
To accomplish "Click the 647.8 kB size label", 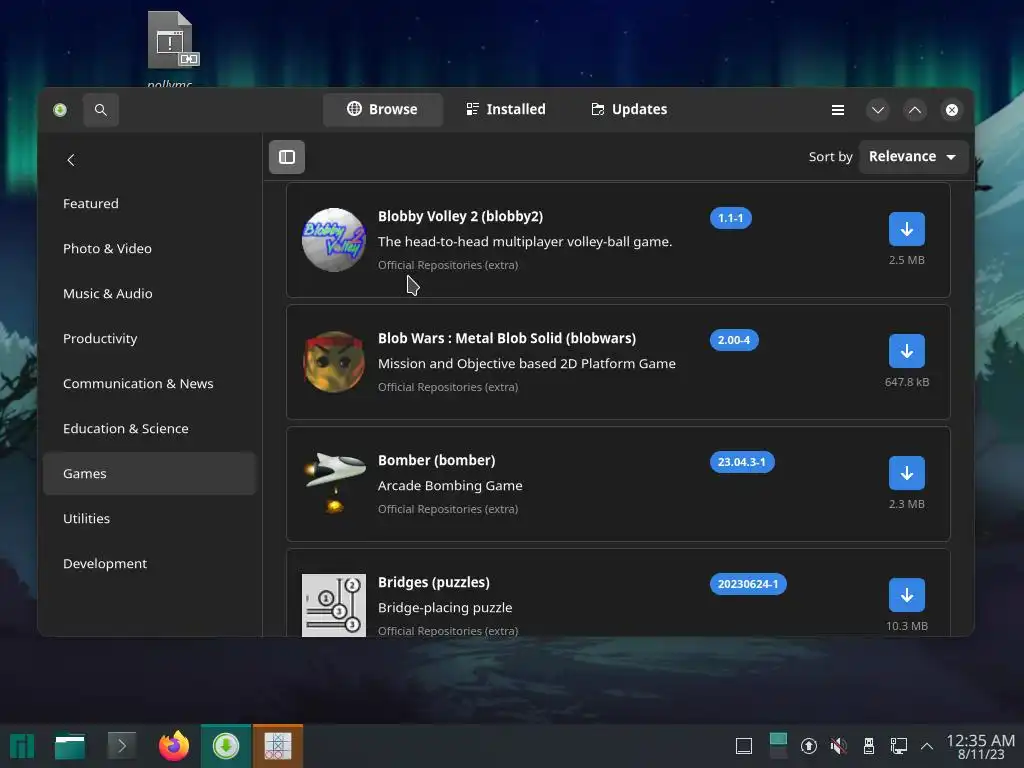I will pos(906,382).
